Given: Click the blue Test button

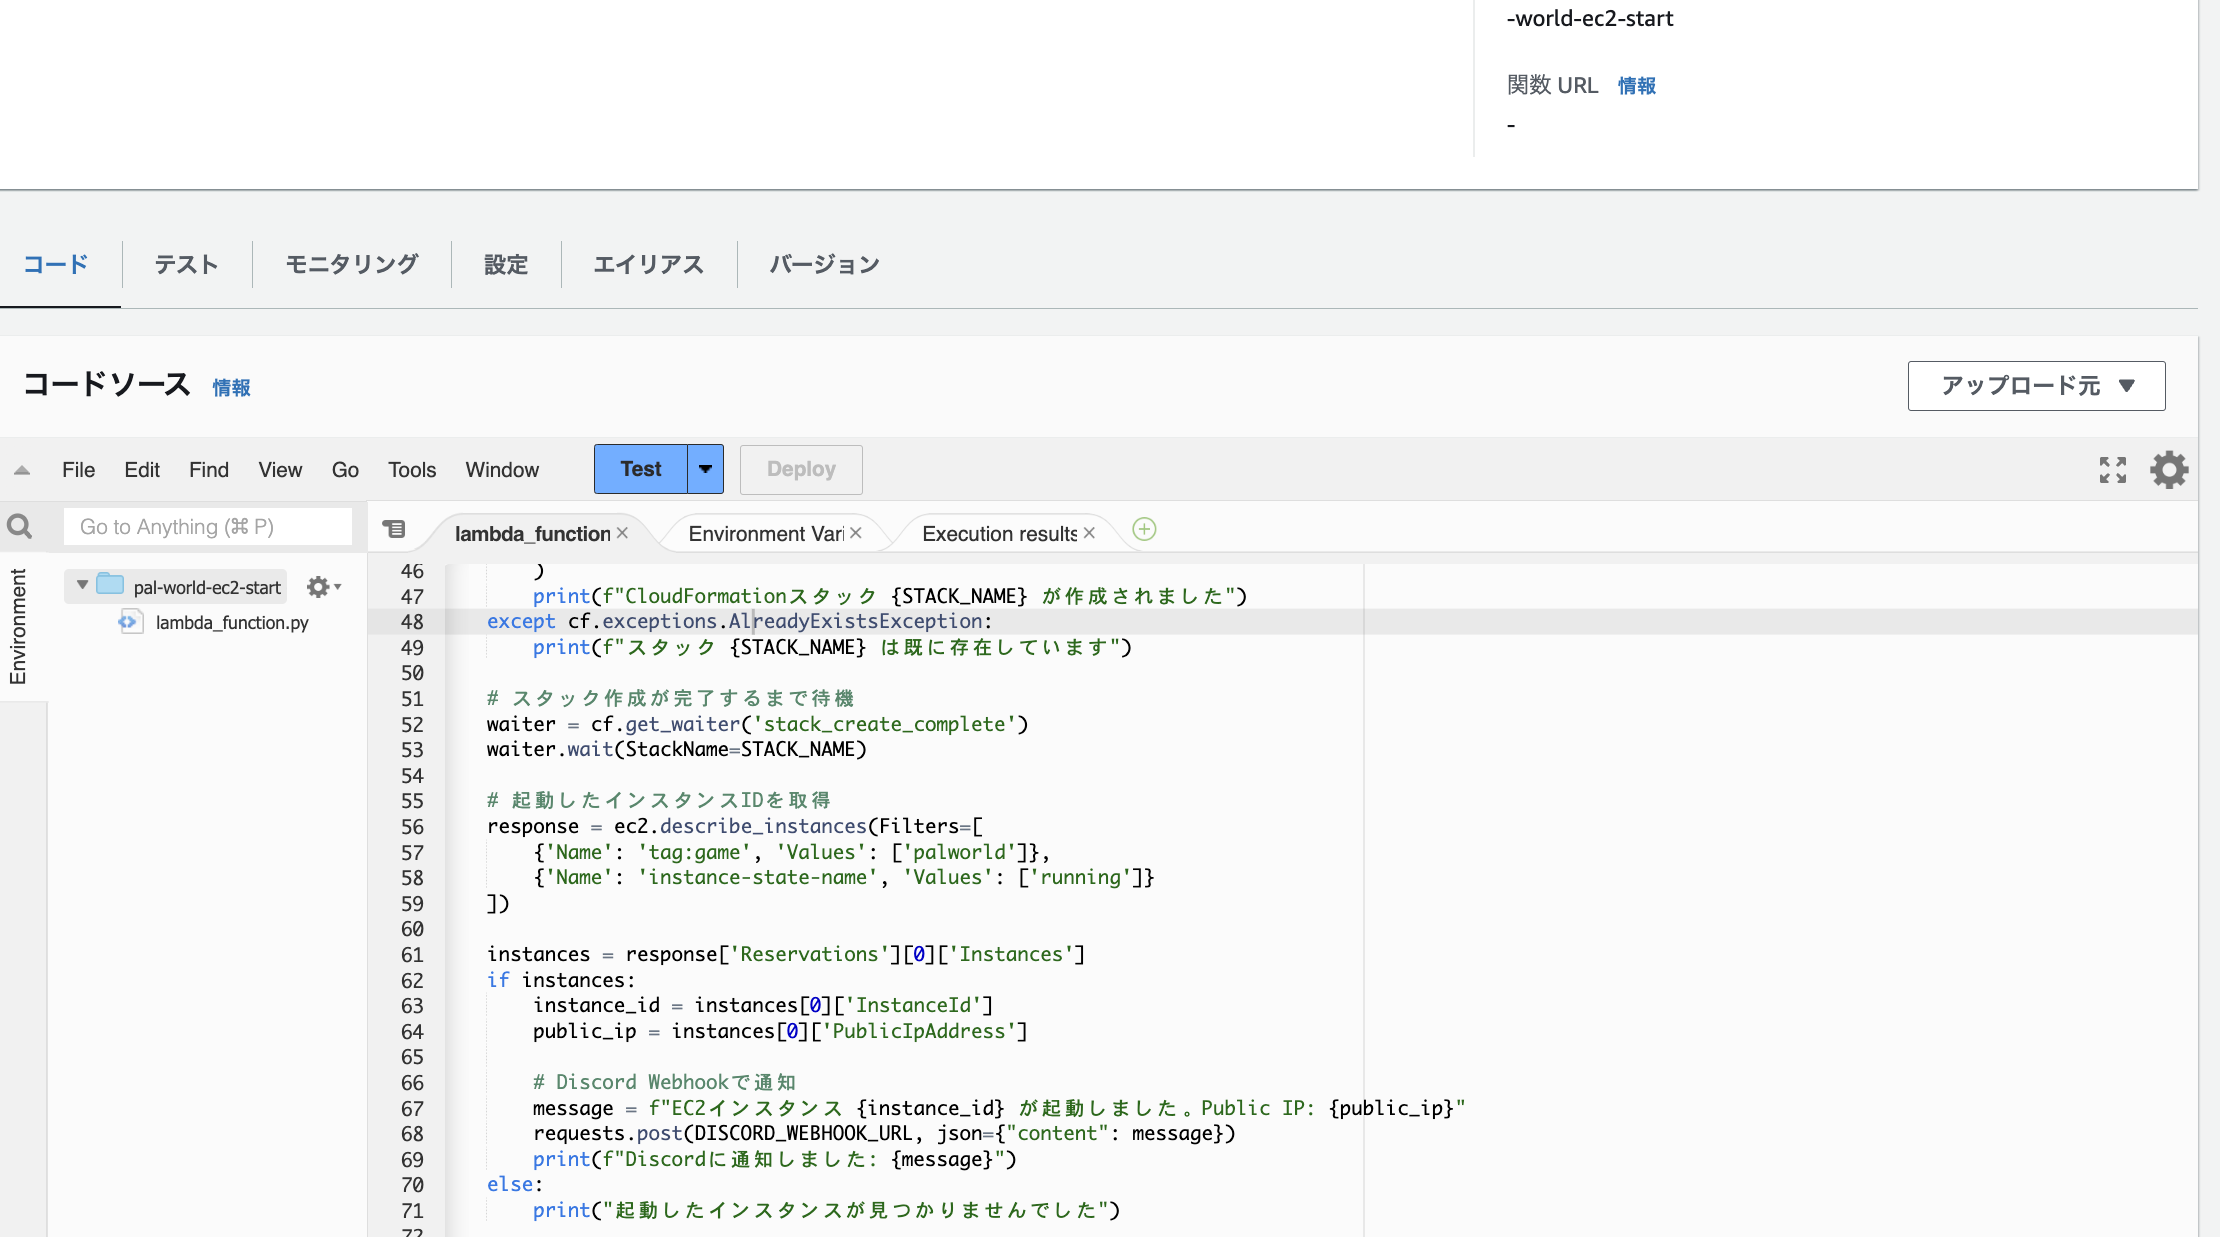Looking at the screenshot, I should 640,469.
